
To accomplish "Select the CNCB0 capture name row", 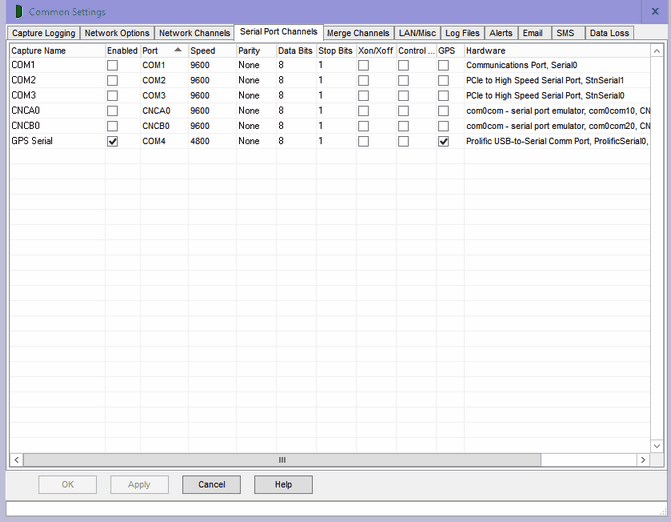I will (26, 126).
